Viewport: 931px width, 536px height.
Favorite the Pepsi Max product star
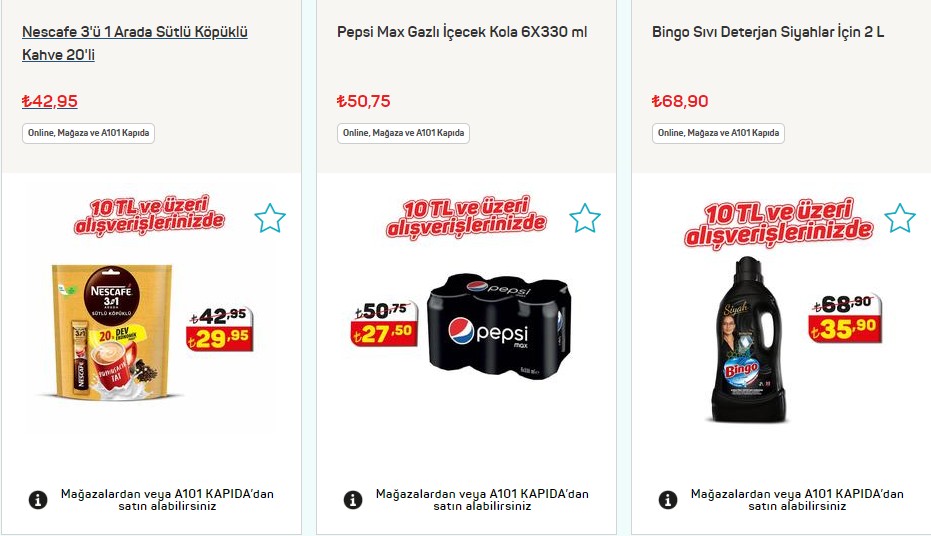click(x=585, y=218)
